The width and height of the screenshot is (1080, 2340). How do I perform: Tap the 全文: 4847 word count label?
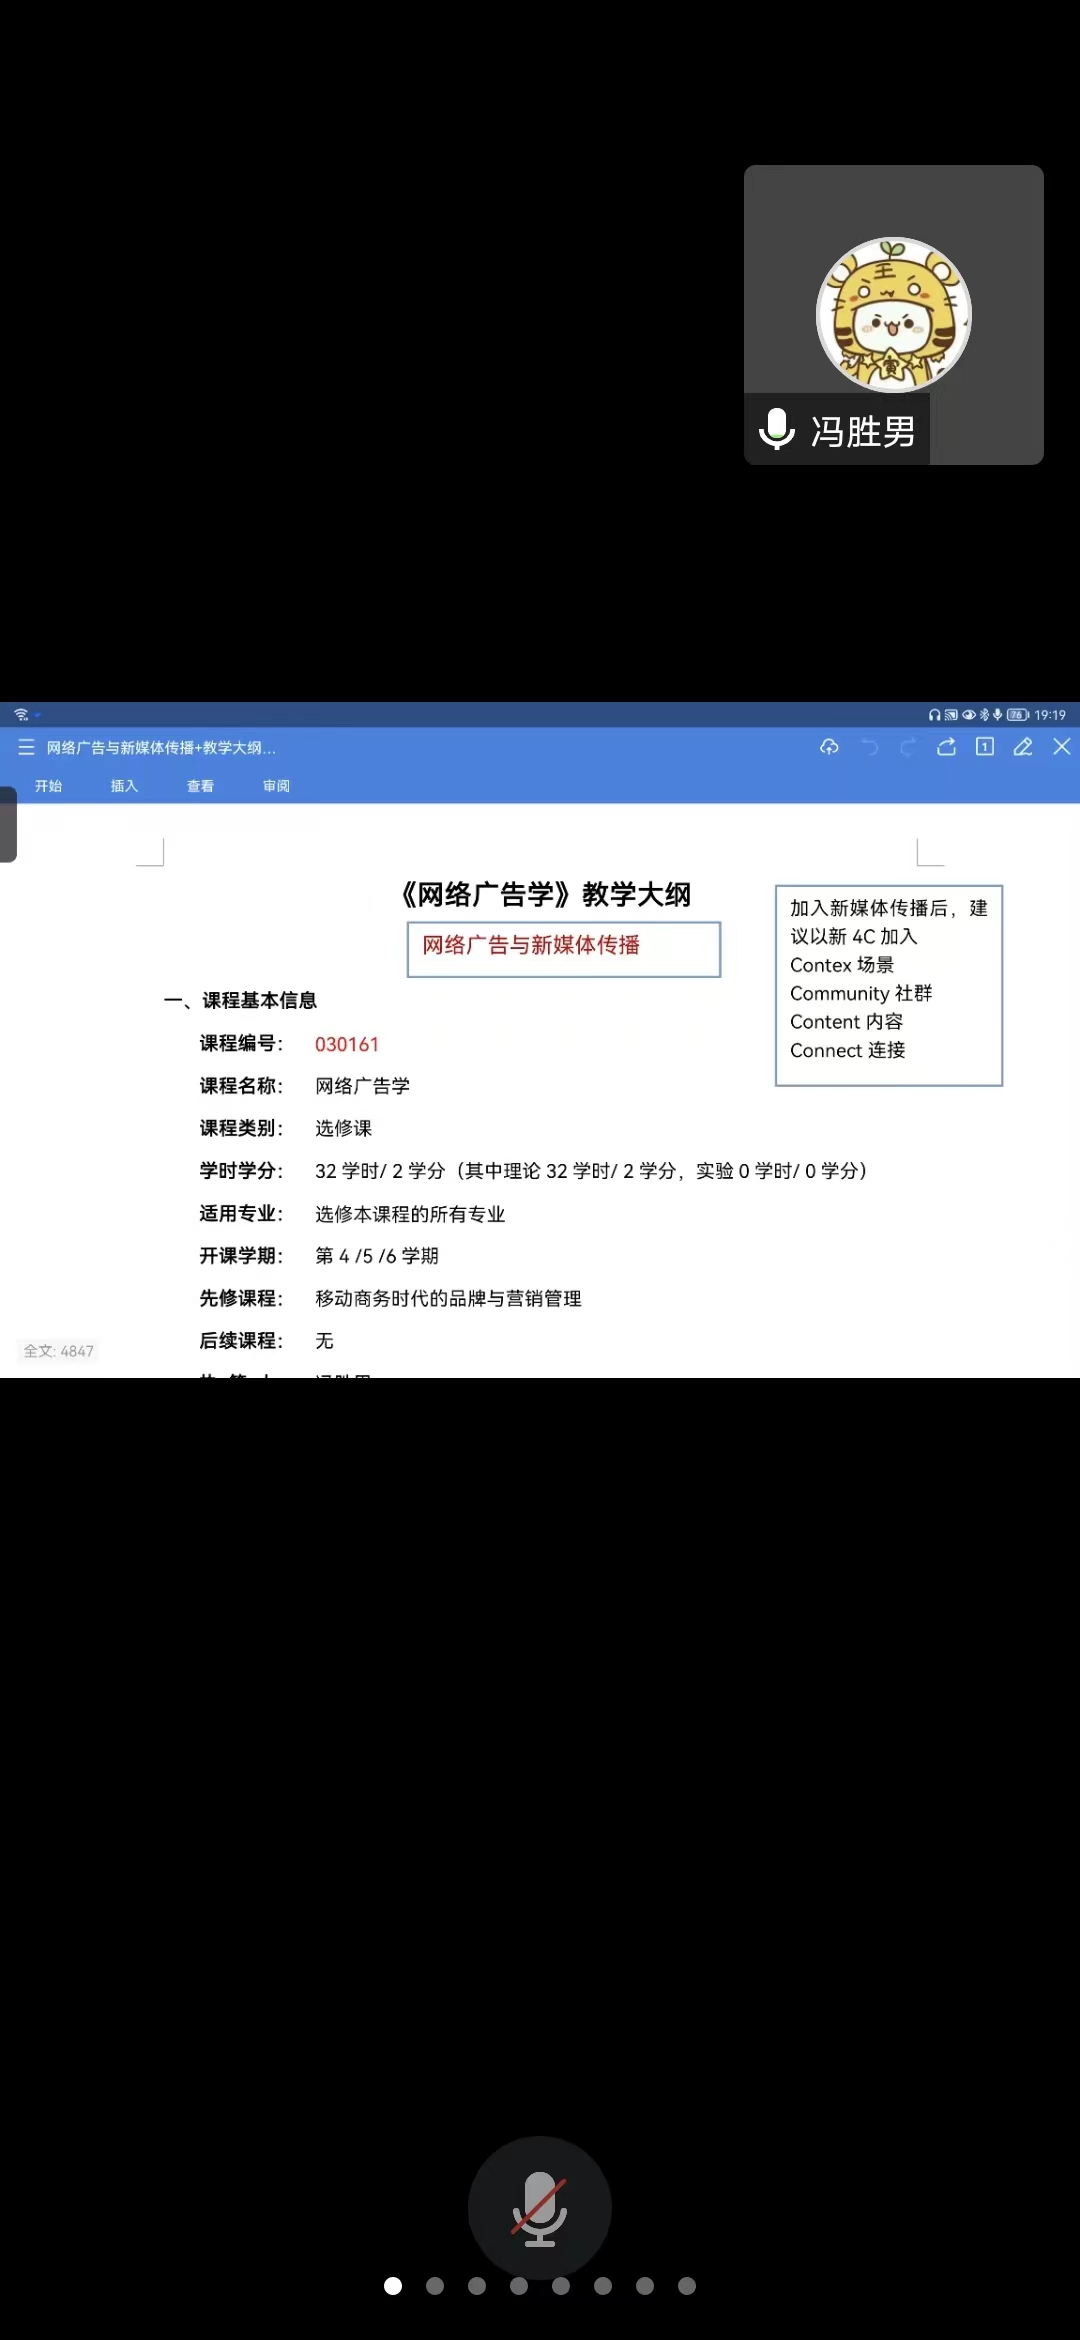point(59,1351)
